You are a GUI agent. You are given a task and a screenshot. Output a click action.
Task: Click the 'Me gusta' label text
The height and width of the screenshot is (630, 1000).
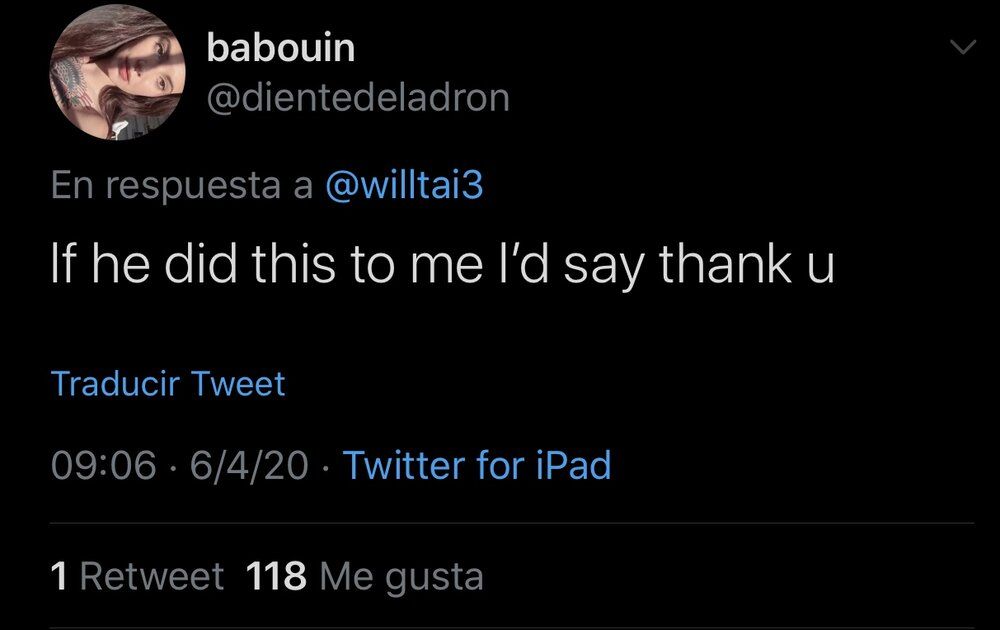pos(401,577)
